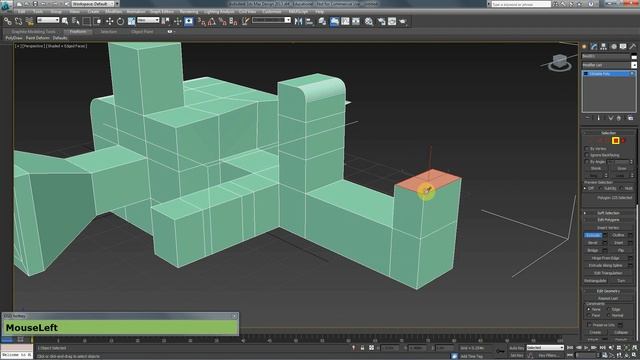640x360 pixels.
Task: Click the Go to End playback button
Action: click(602, 348)
